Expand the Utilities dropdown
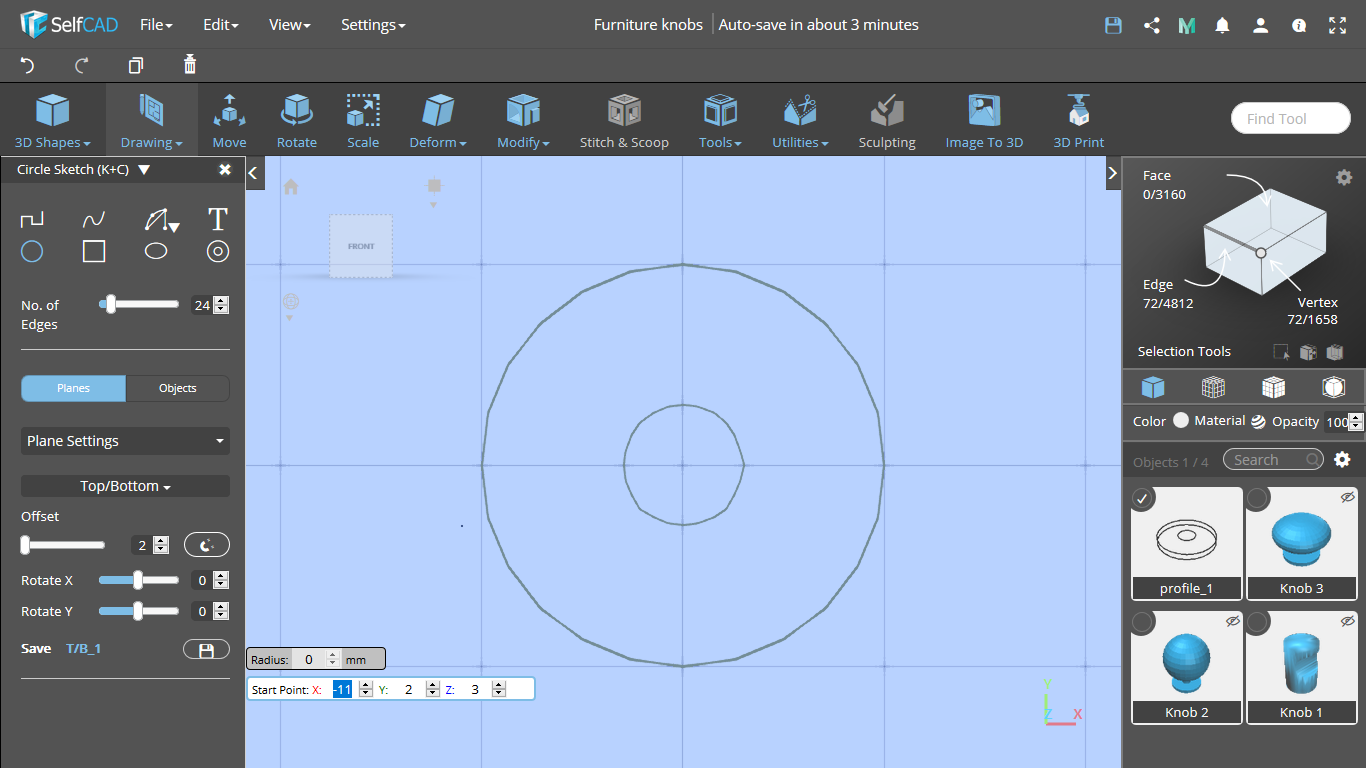Screen dimensions: 1366x768 click(x=800, y=120)
